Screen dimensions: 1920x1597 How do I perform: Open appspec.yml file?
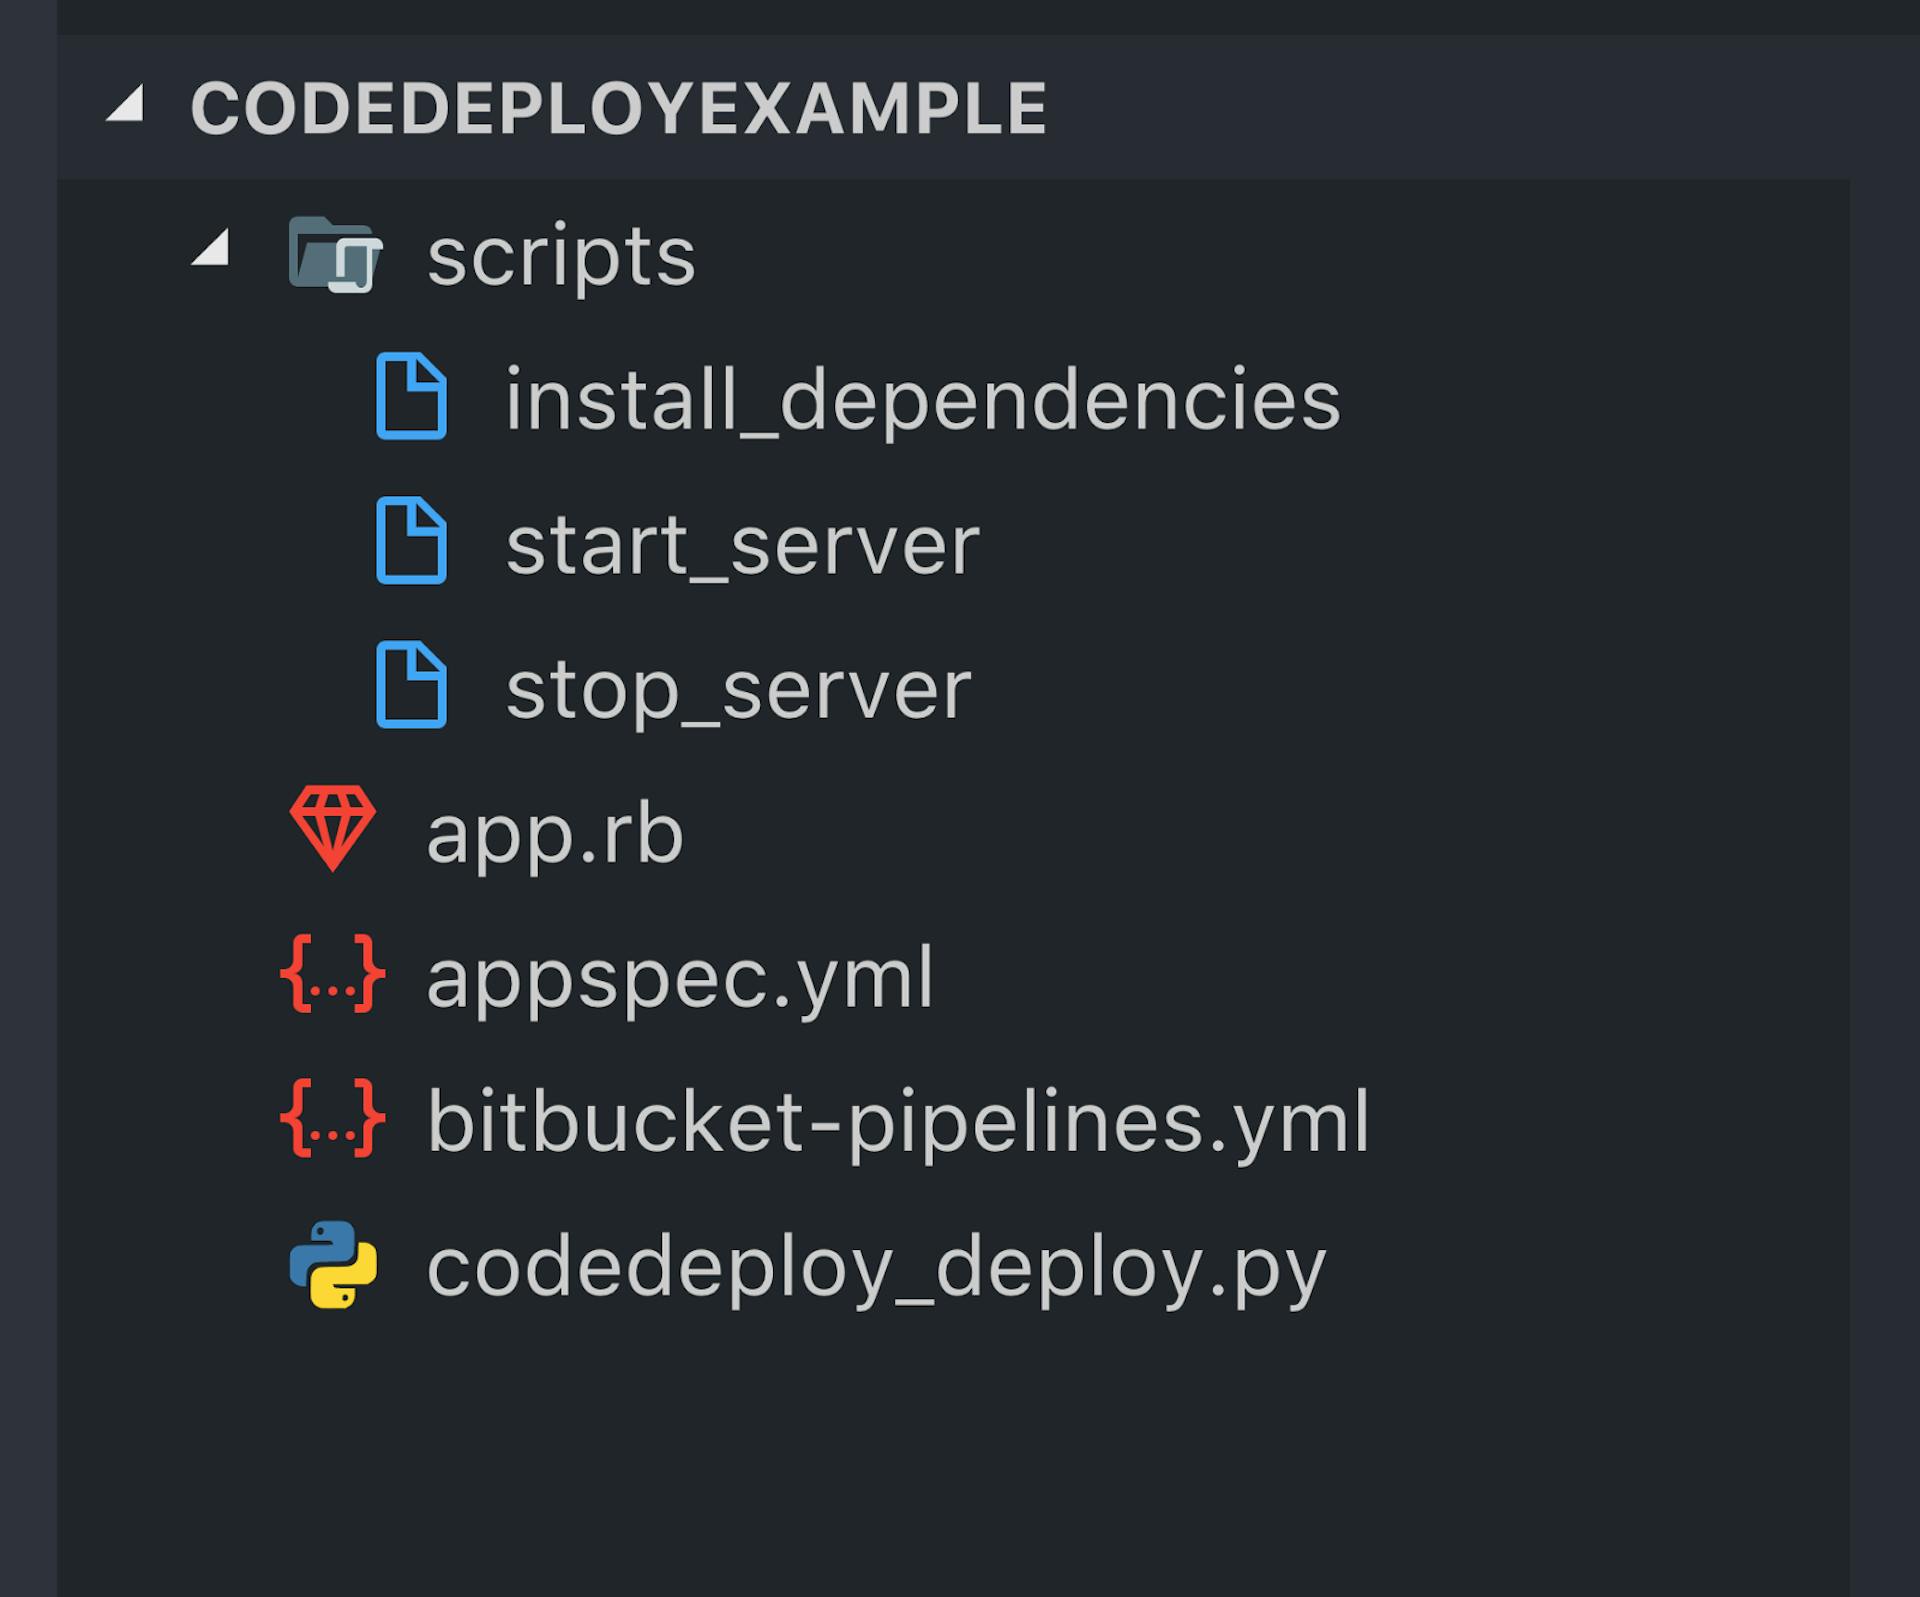click(680, 977)
